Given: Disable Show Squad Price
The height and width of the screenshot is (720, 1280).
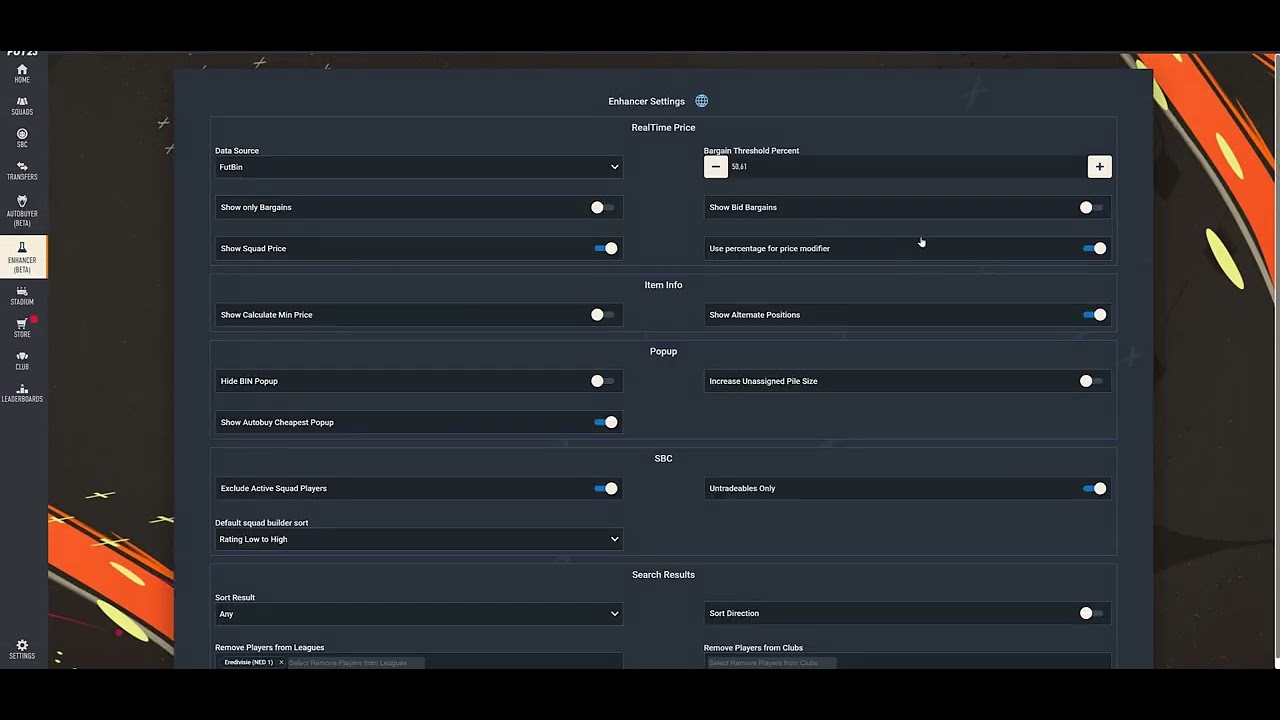Looking at the screenshot, I should pyautogui.click(x=606, y=248).
